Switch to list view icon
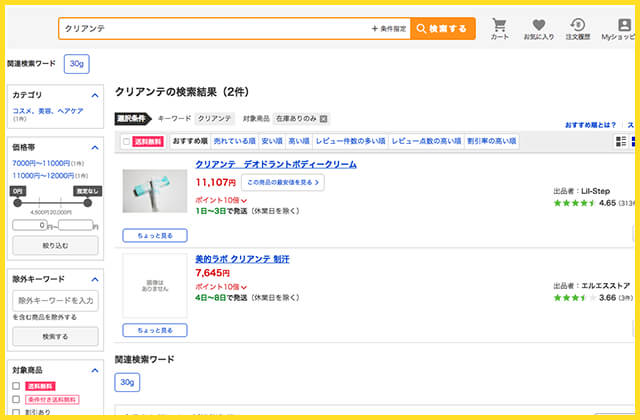The image size is (640, 420). [x=621, y=142]
